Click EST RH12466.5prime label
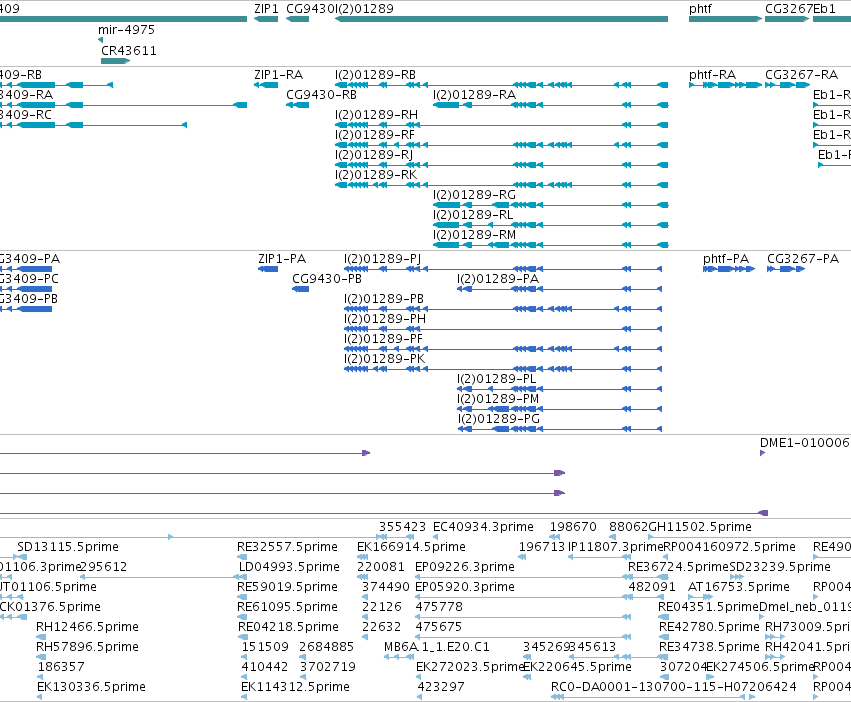Screen dimensions: 851x702 point(87,628)
